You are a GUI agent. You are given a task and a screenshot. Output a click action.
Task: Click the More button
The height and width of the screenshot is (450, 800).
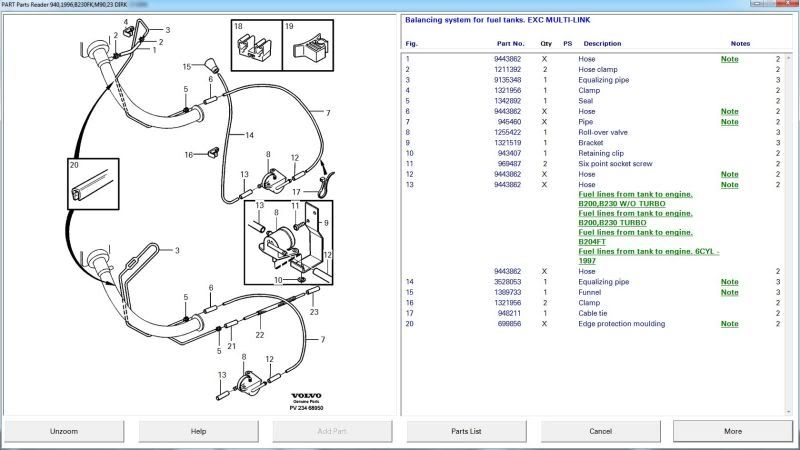click(x=733, y=431)
